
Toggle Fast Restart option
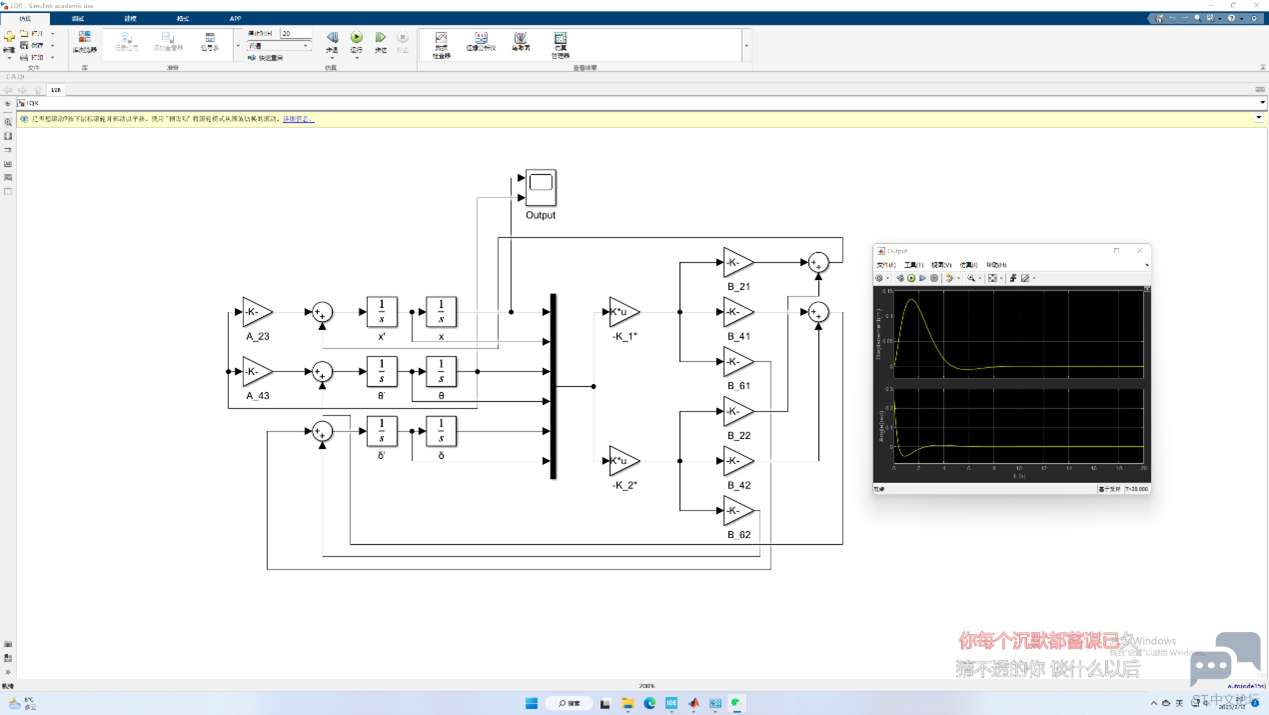tap(266, 58)
